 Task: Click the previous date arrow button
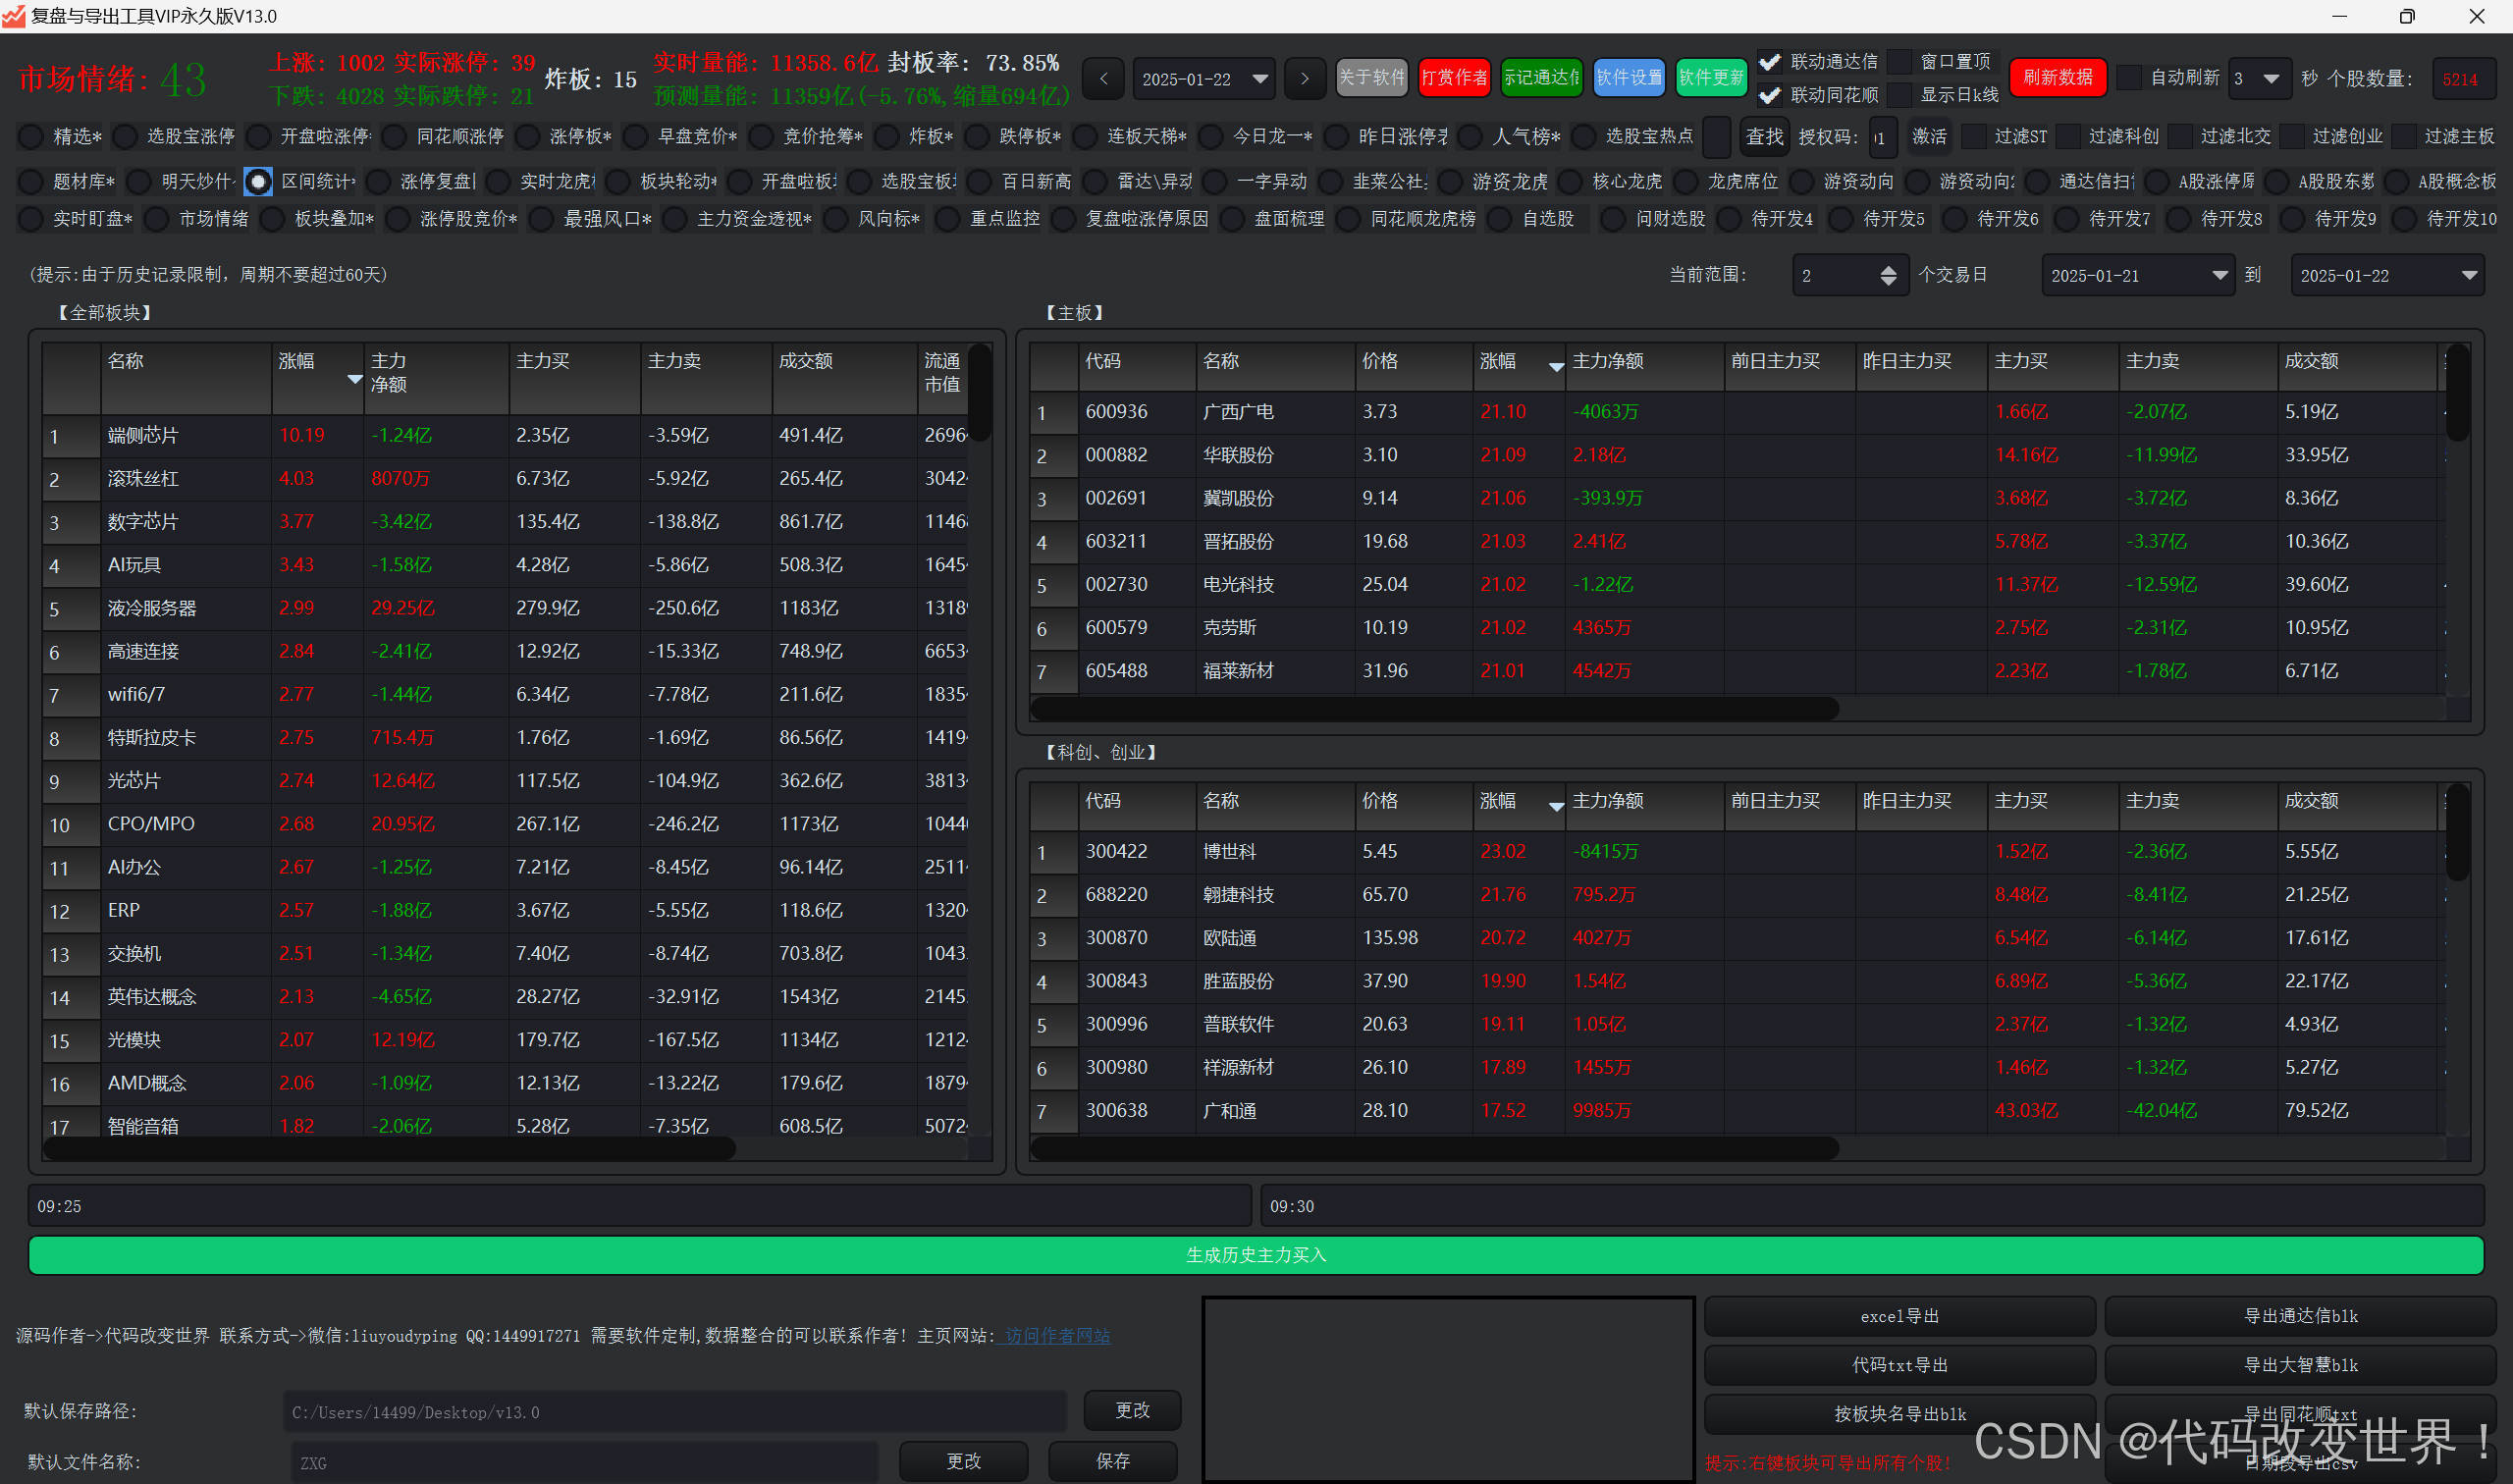coord(1103,78)
